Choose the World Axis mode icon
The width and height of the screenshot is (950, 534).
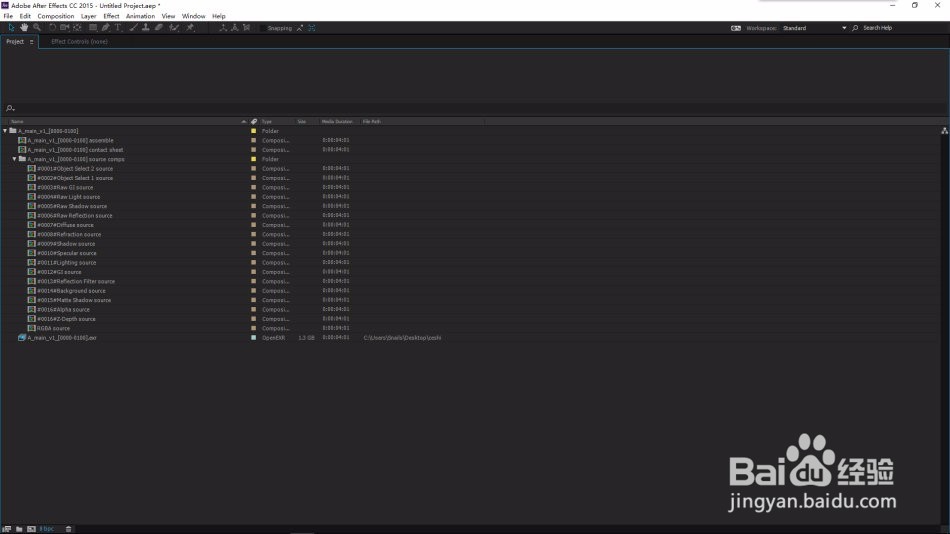(x=234, y=28)
